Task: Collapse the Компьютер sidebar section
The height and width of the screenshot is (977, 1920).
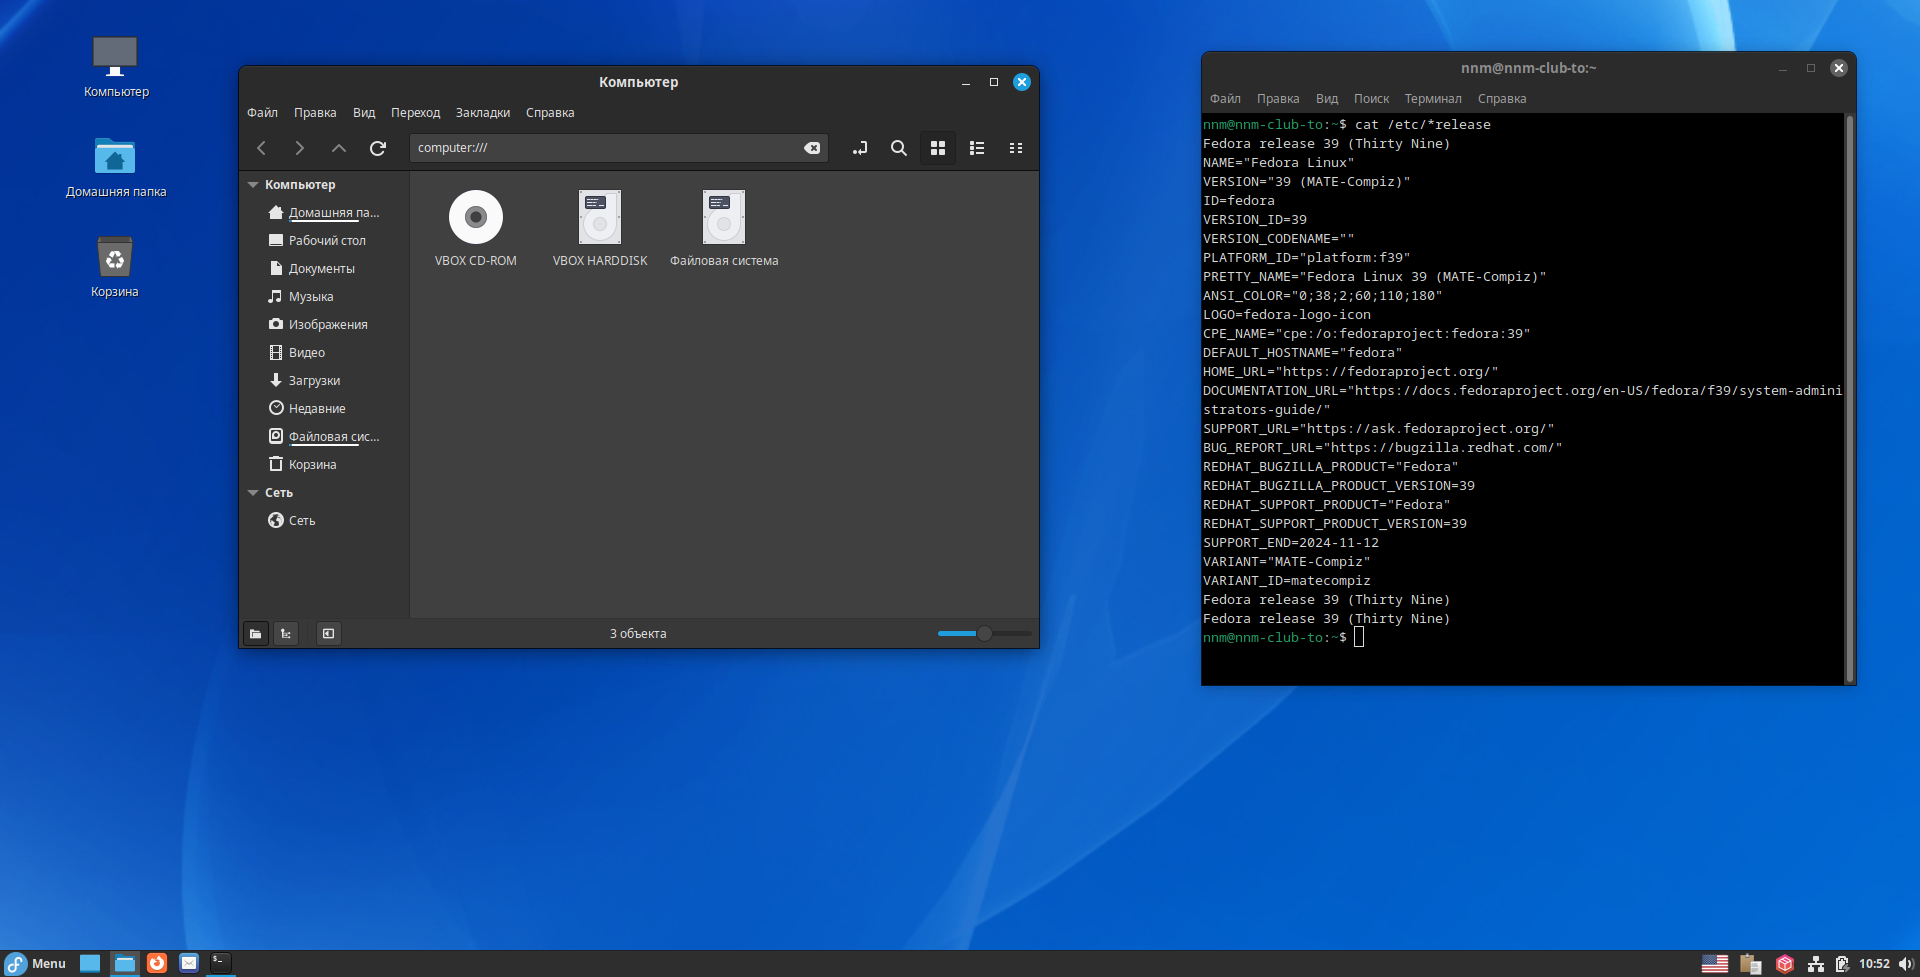Action: click(x=253, y=185)
